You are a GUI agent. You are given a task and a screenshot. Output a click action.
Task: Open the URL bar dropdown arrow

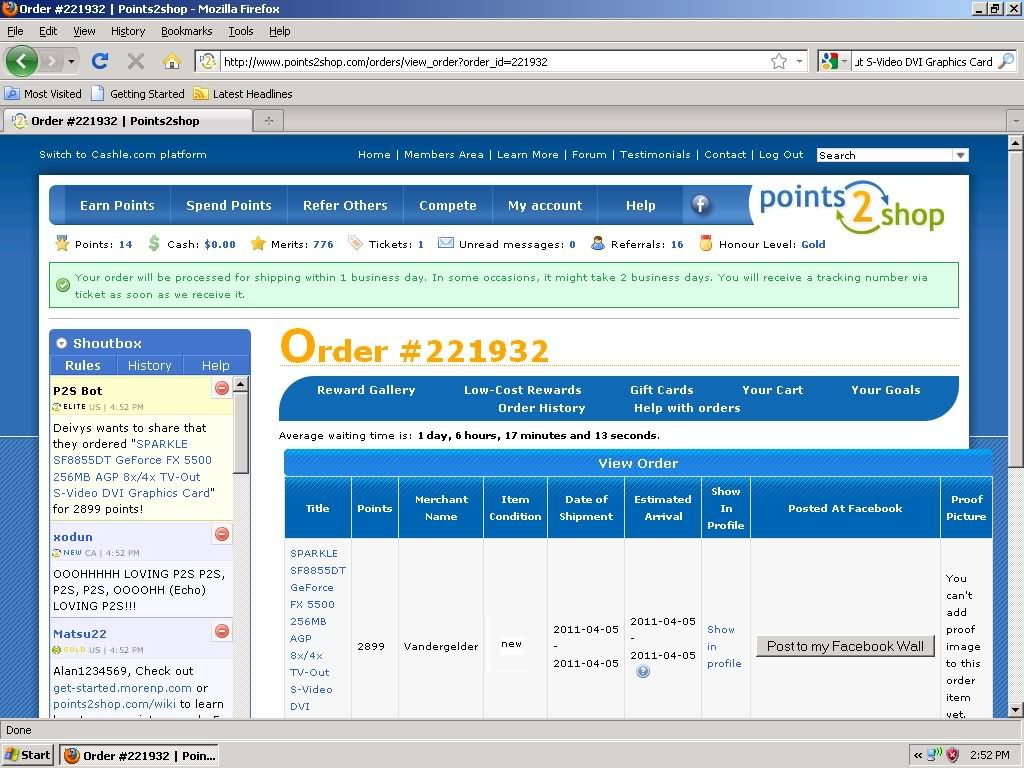pos(799,61)
